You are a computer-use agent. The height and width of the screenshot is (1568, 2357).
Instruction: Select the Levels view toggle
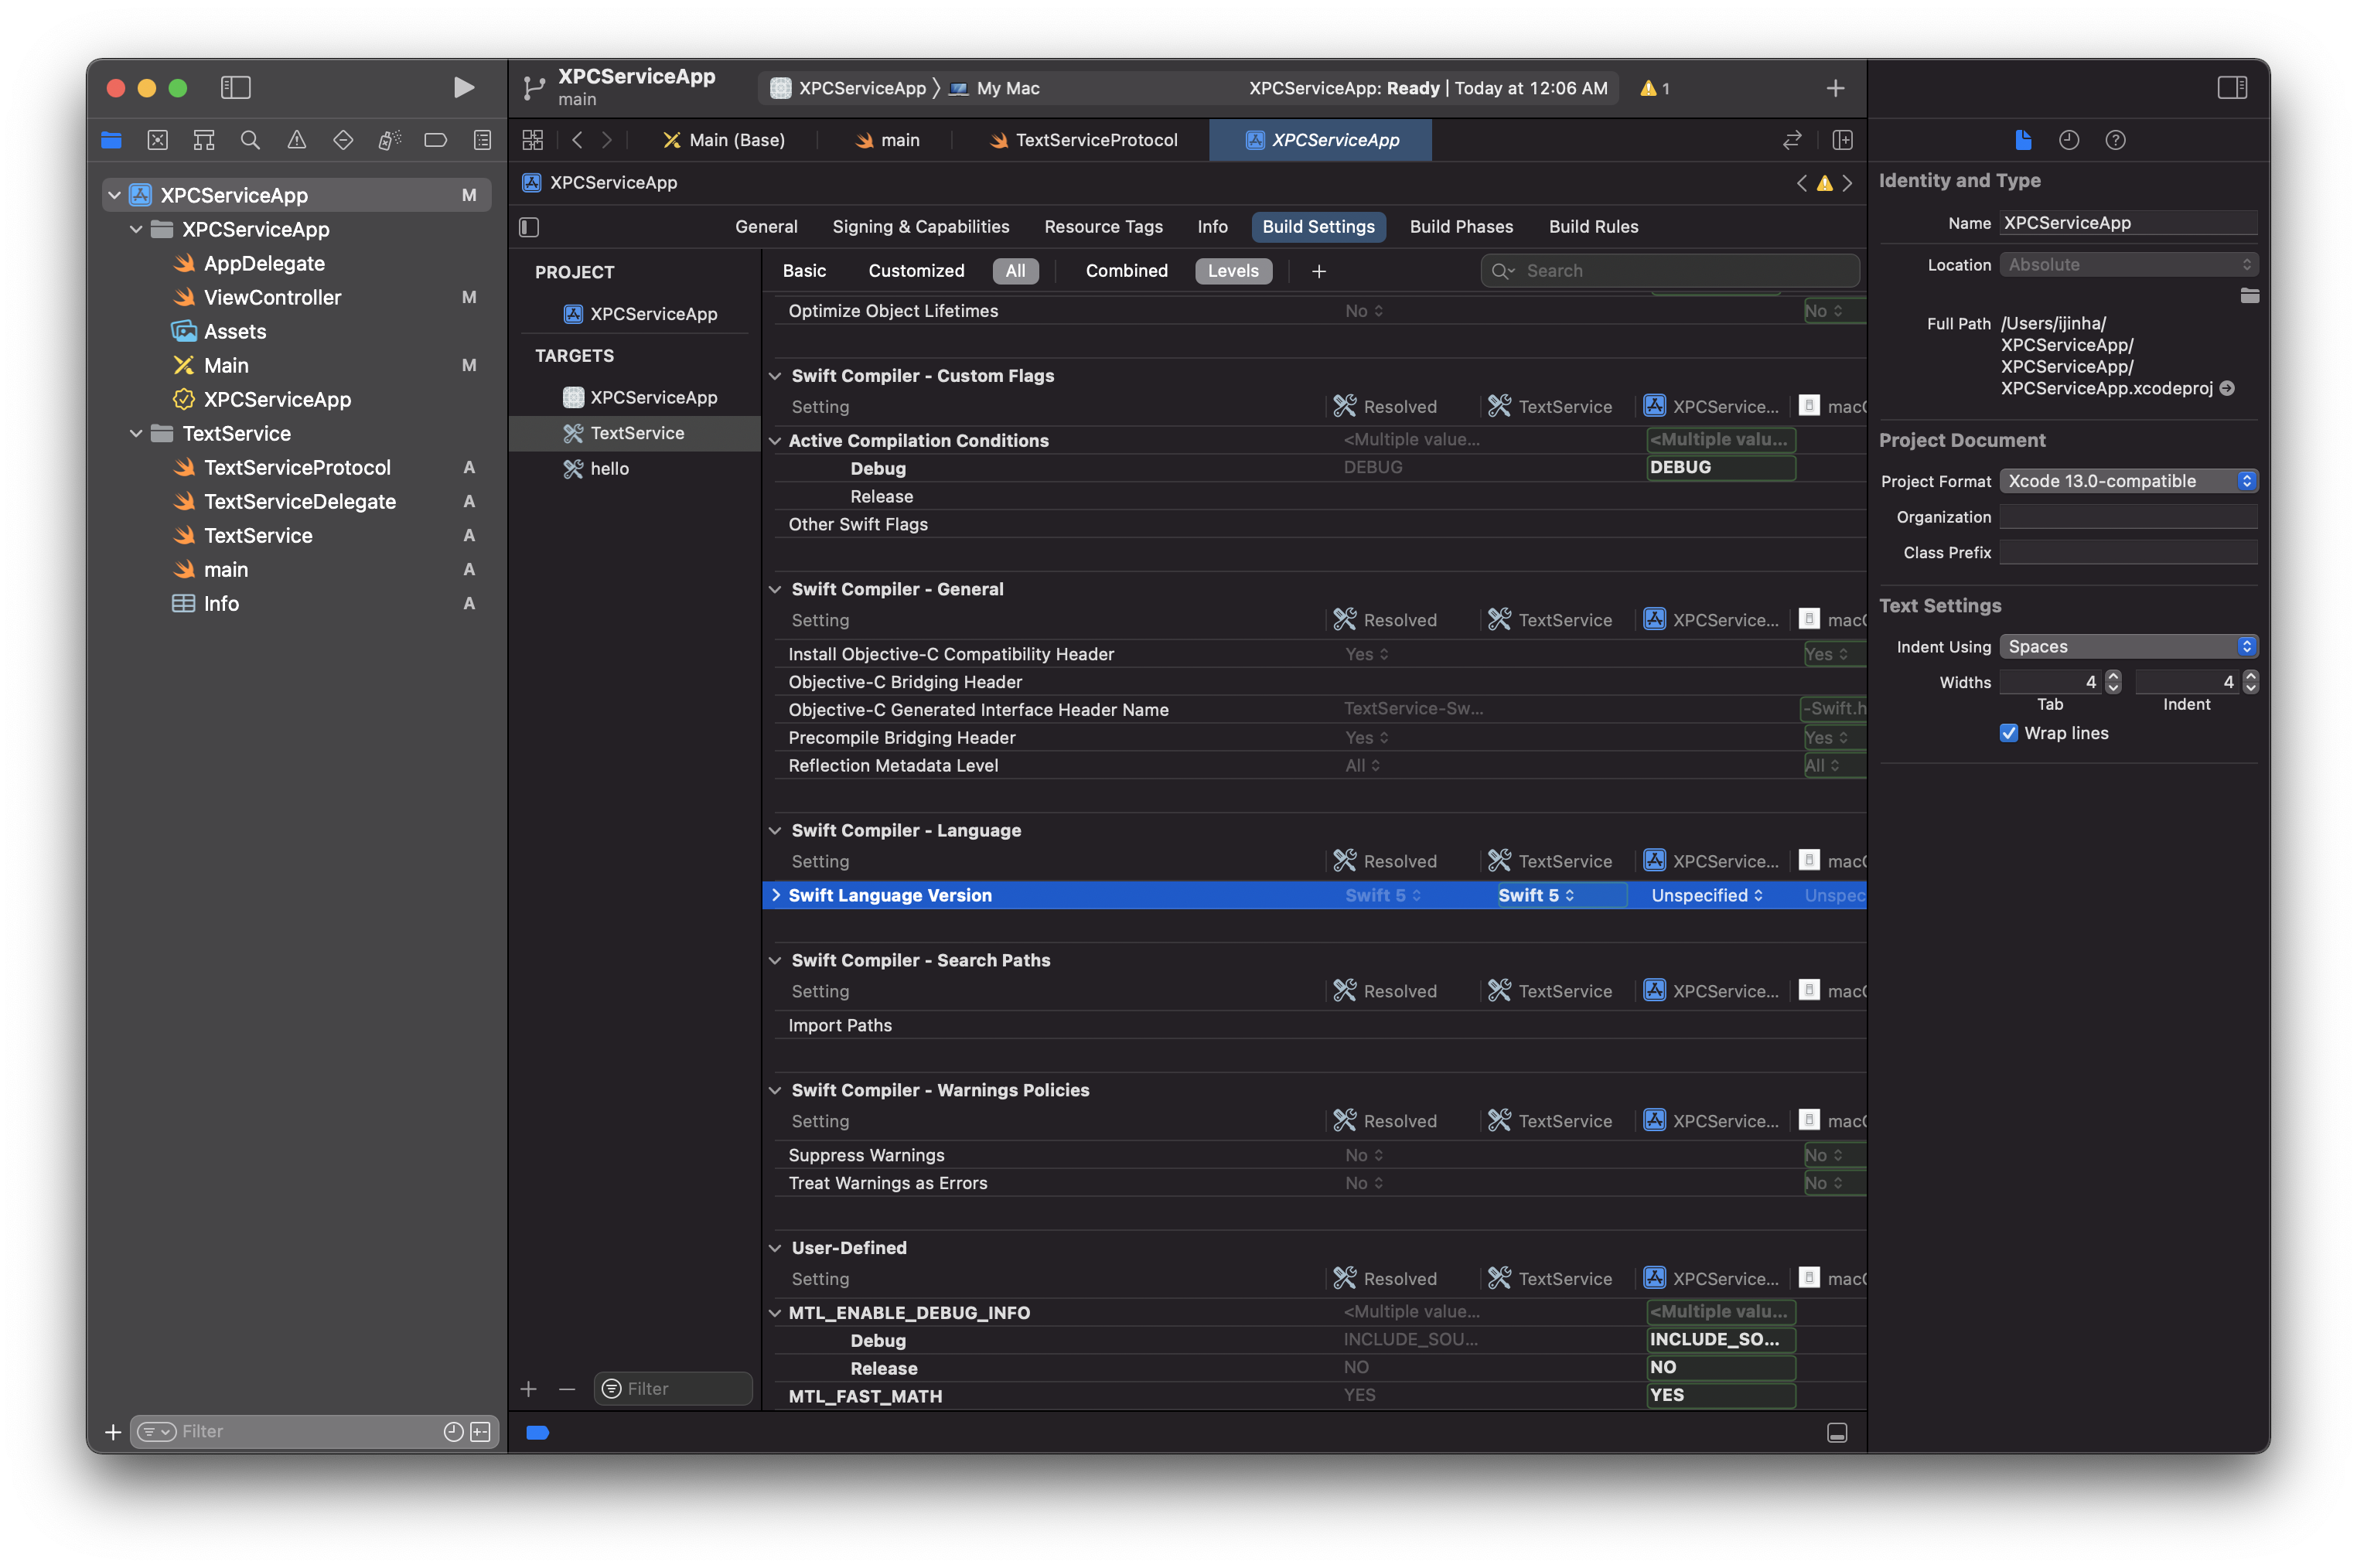click(1233, 271)
